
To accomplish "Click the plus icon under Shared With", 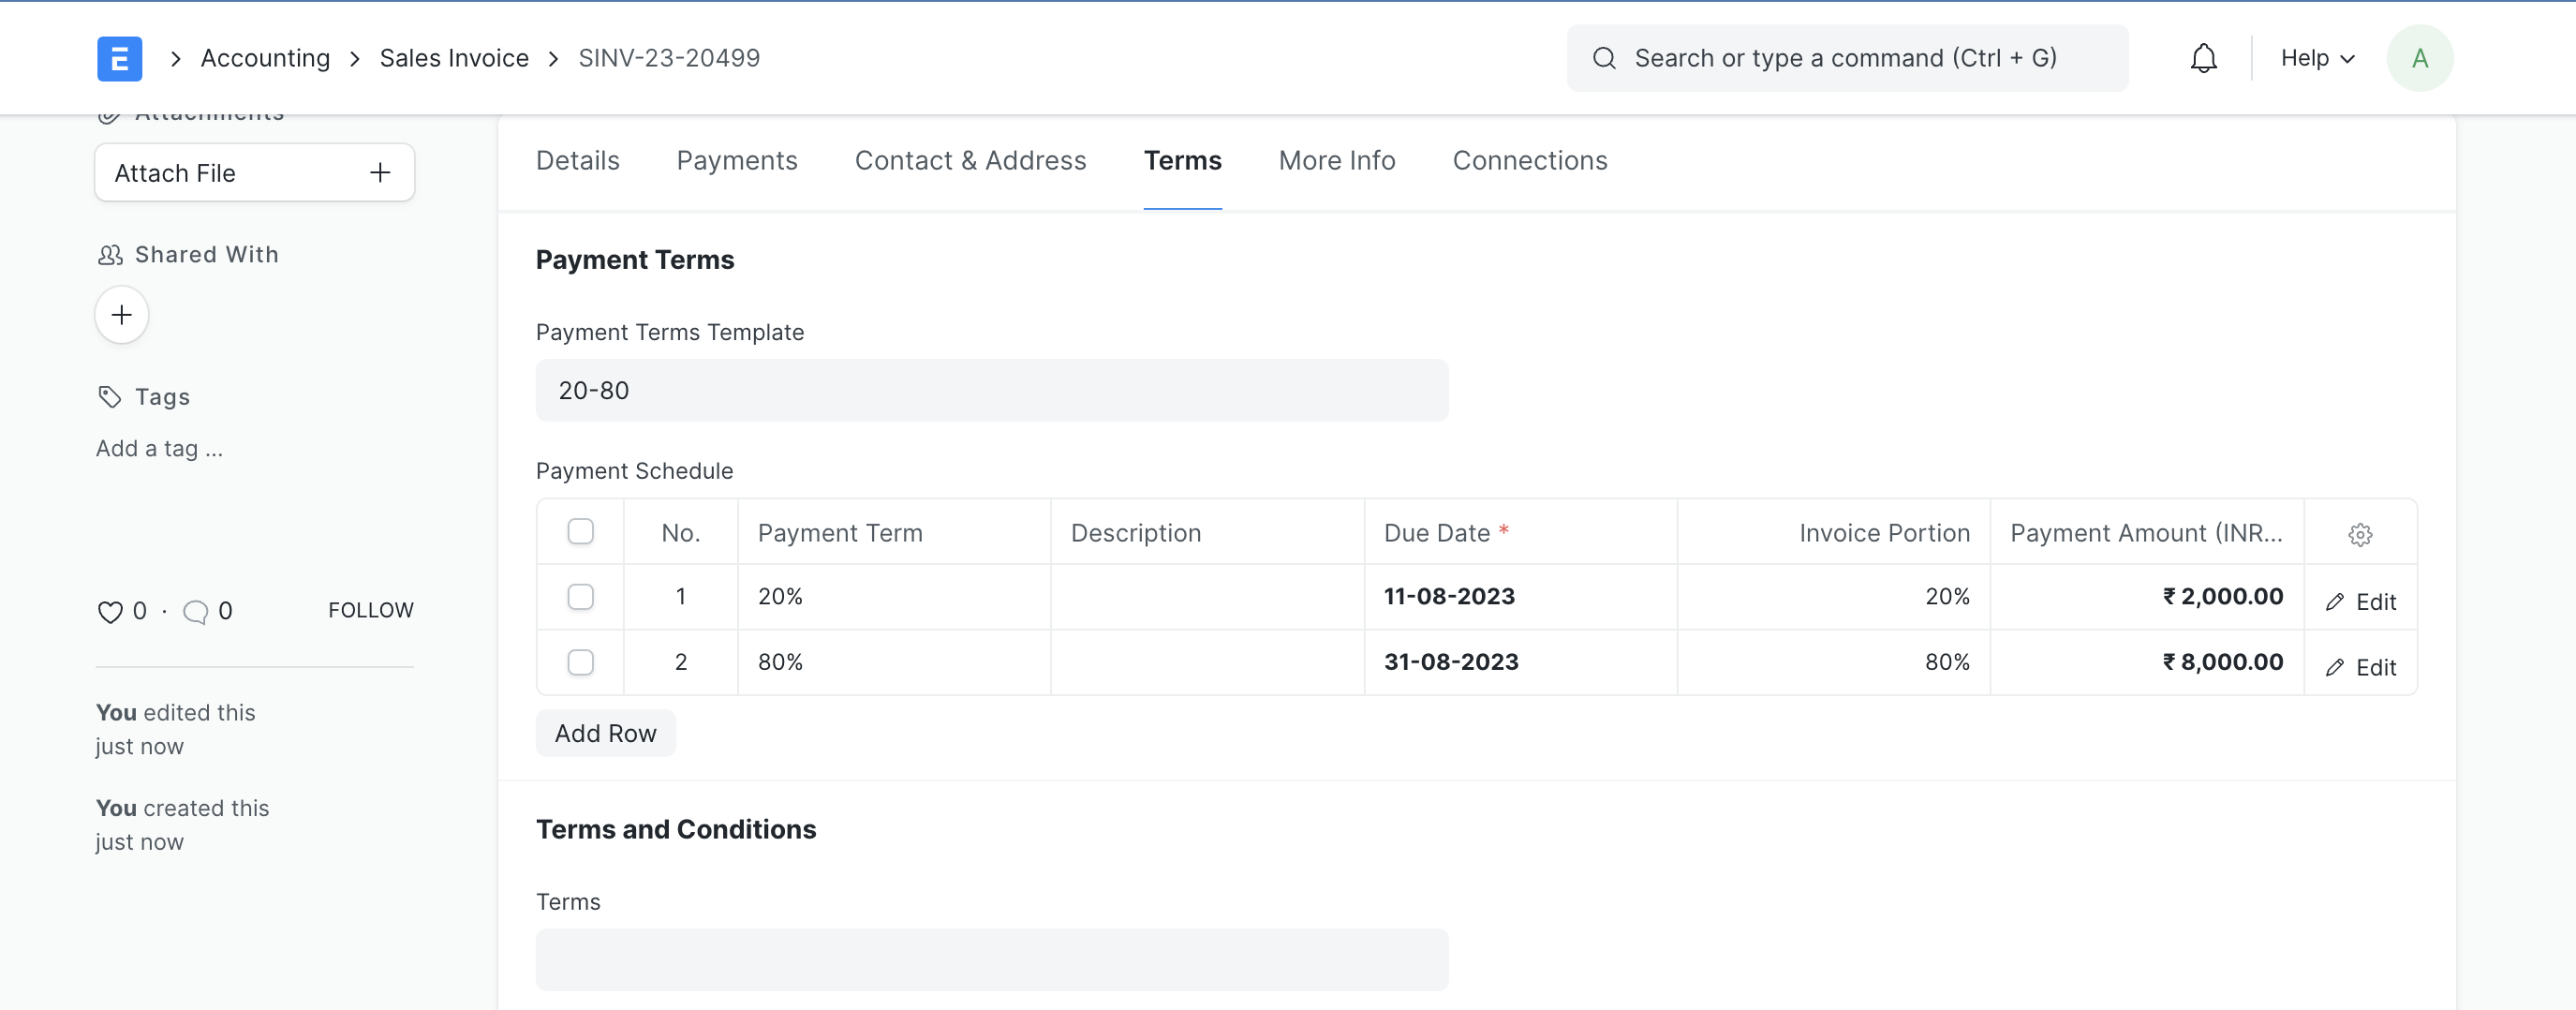I will point(122,315).
